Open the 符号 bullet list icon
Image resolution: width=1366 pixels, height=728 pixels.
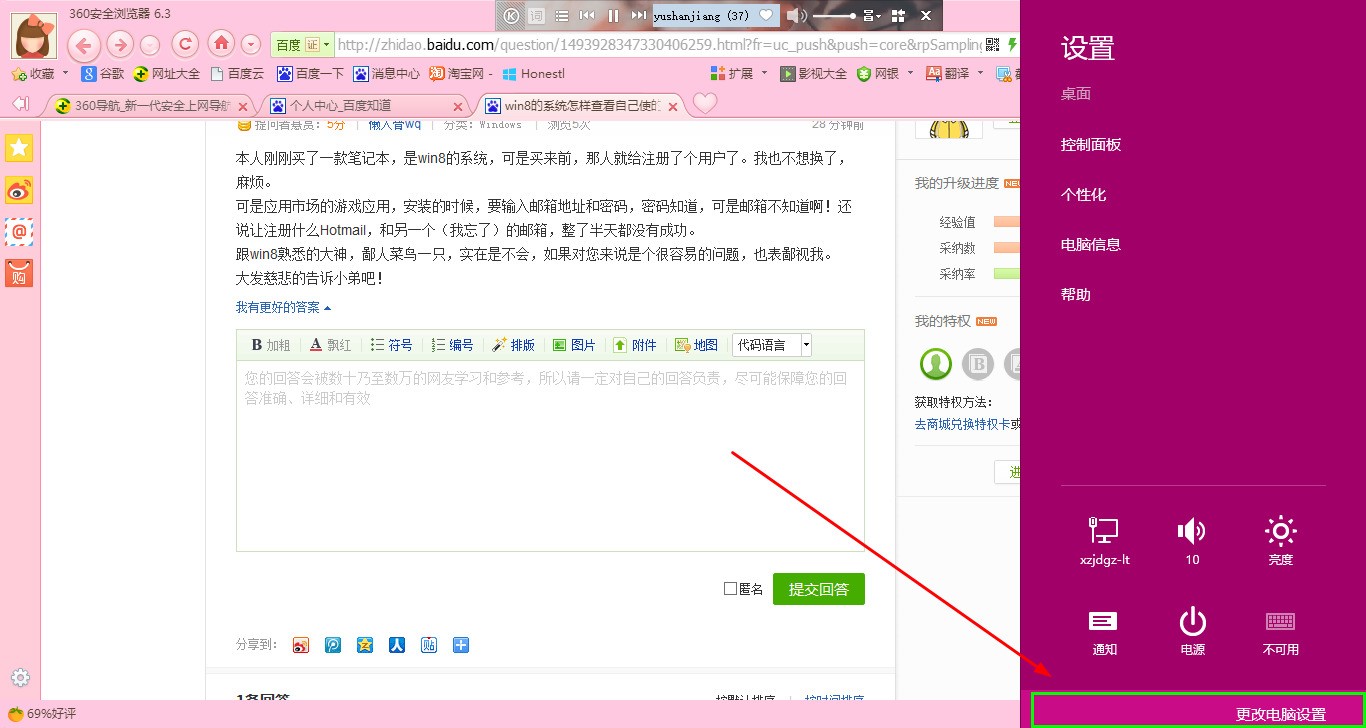pos(391,344)
